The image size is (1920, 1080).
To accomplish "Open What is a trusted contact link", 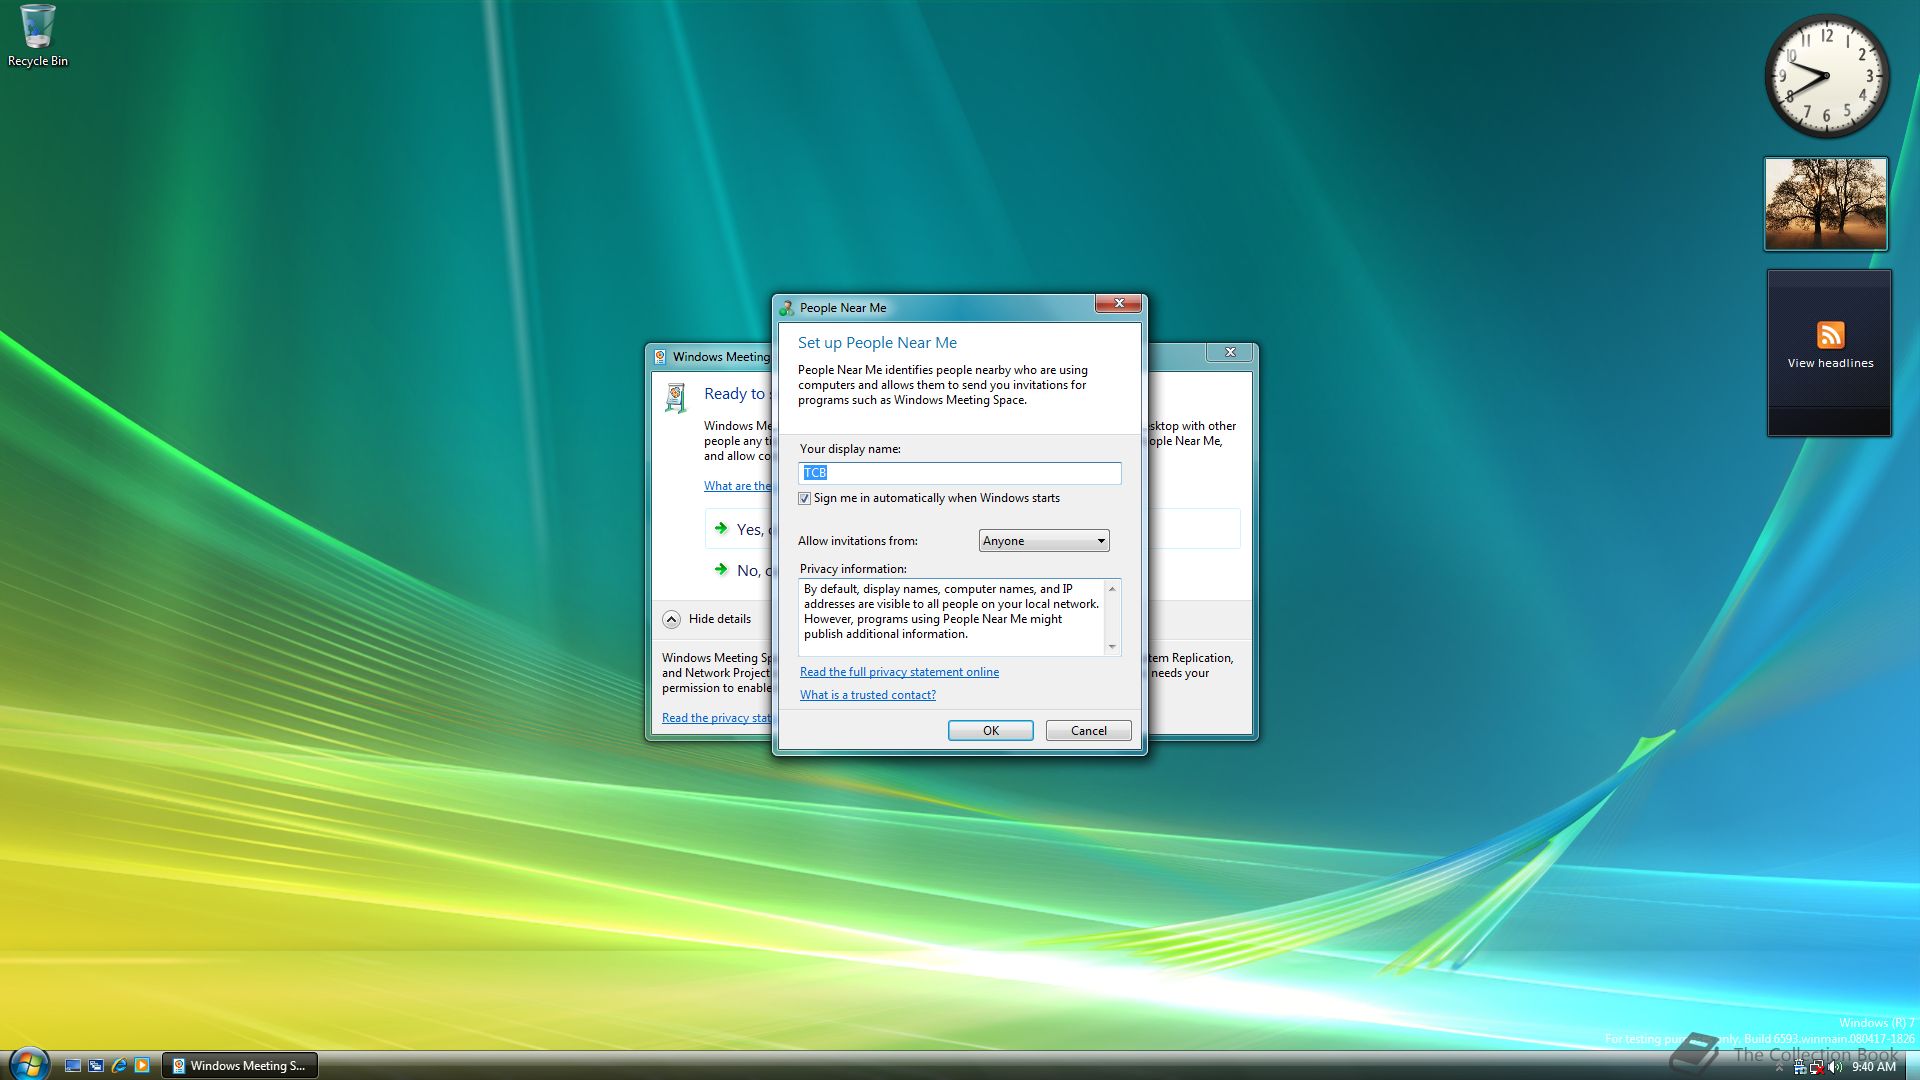I will [x=868, y=695].
